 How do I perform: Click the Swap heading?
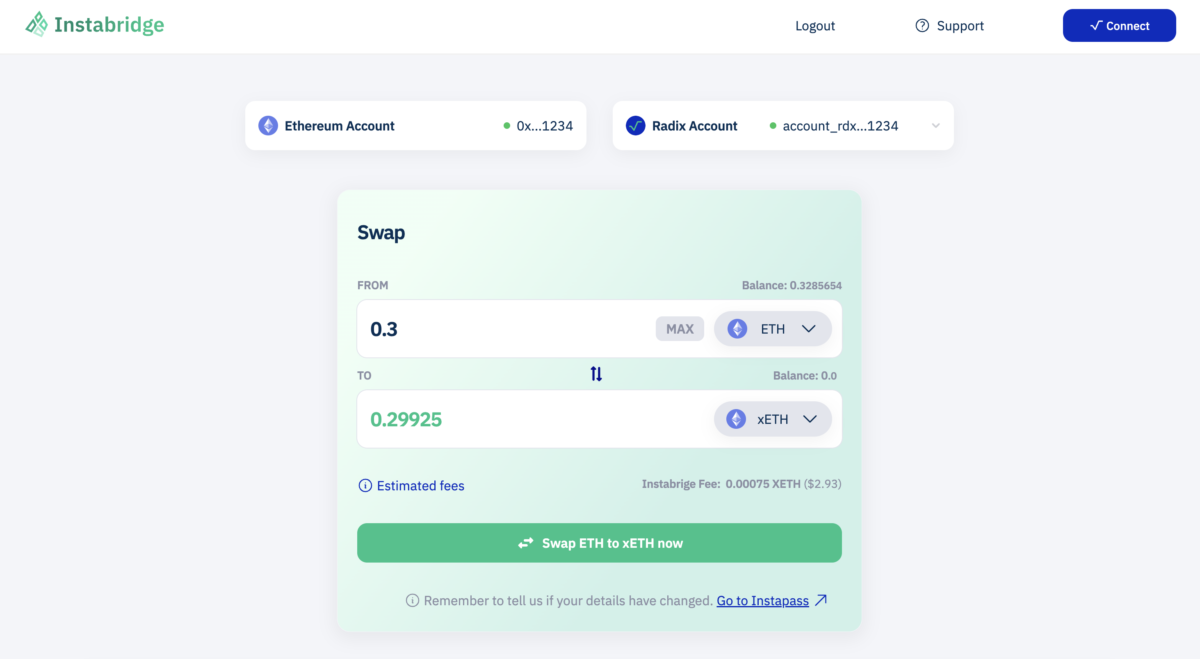[x=381, y=233]
